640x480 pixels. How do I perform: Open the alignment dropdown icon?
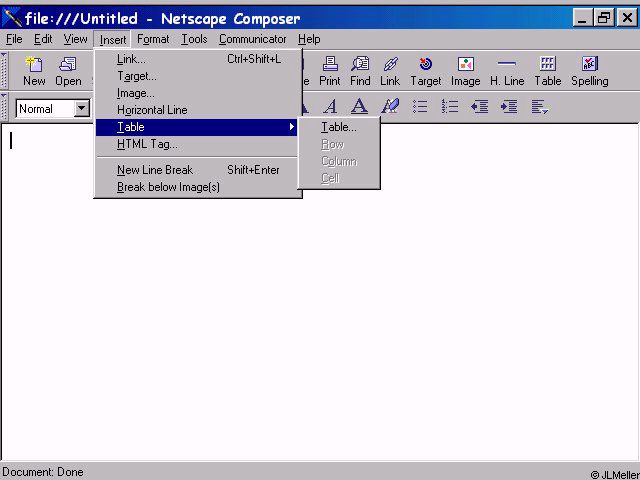540,107
